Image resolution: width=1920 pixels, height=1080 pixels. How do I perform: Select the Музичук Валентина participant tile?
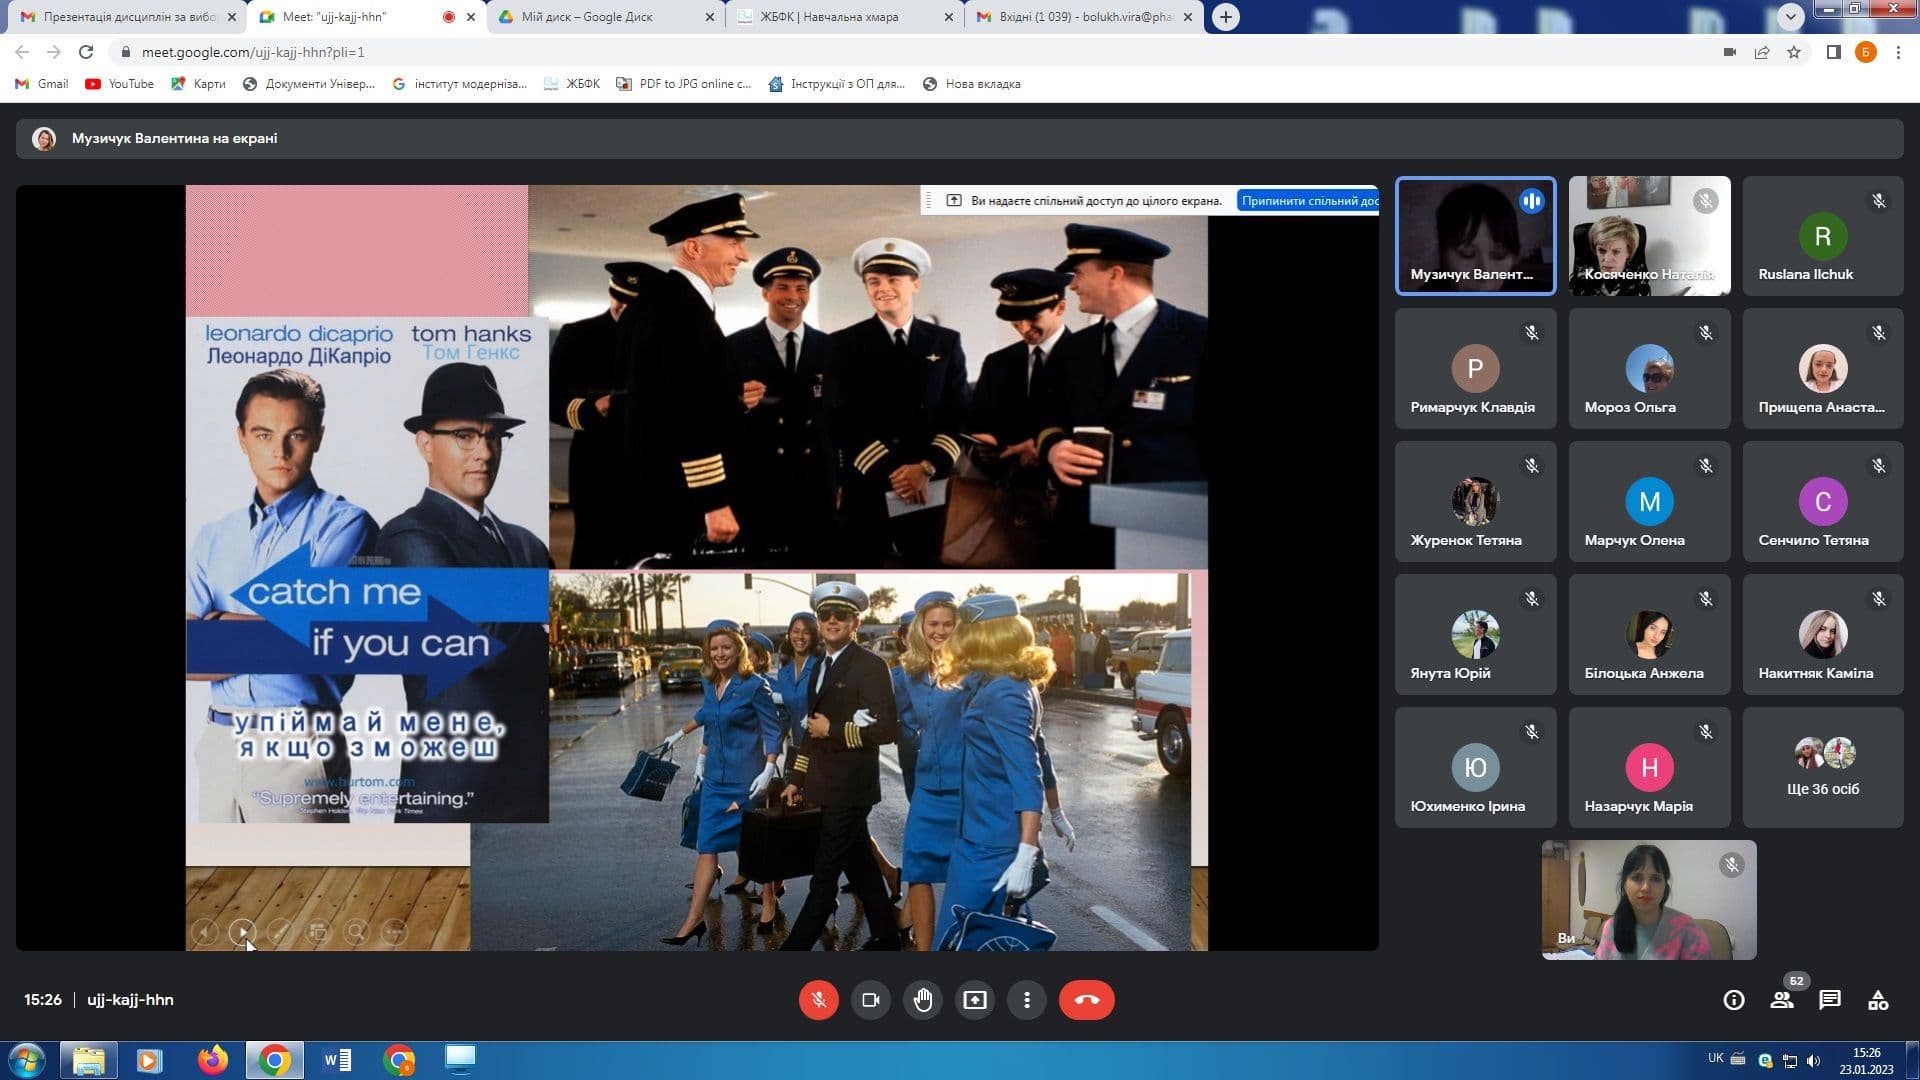[1475, 236]
